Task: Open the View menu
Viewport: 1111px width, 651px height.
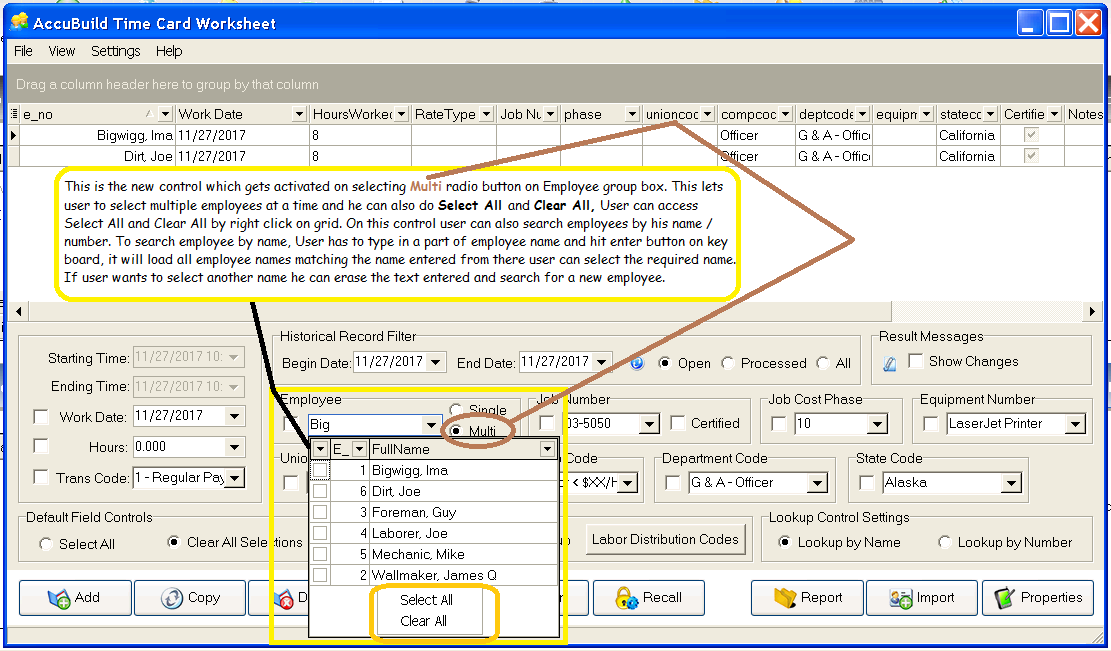Action: [x=62, y=51]
